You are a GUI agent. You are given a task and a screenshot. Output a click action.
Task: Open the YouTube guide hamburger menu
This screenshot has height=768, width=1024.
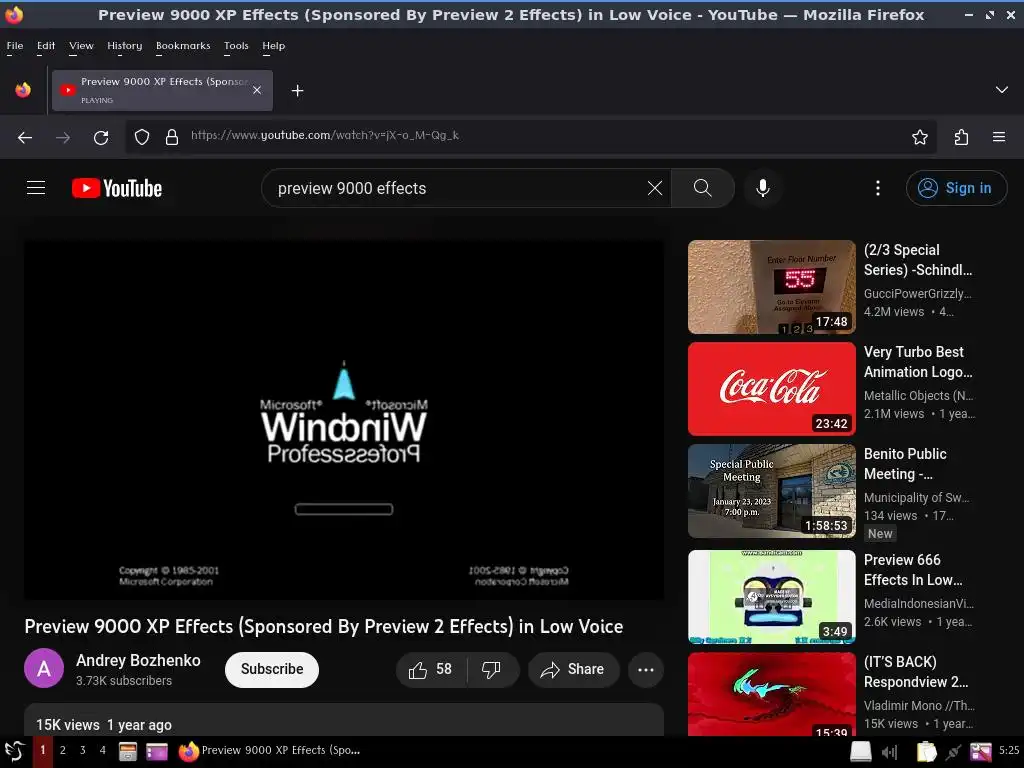(x=36, y=188)
